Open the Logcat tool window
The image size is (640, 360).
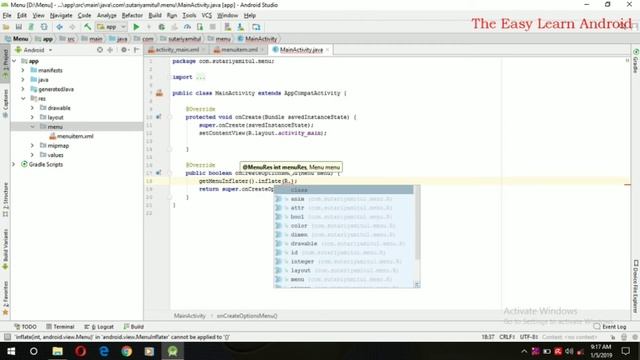[99, 327]
